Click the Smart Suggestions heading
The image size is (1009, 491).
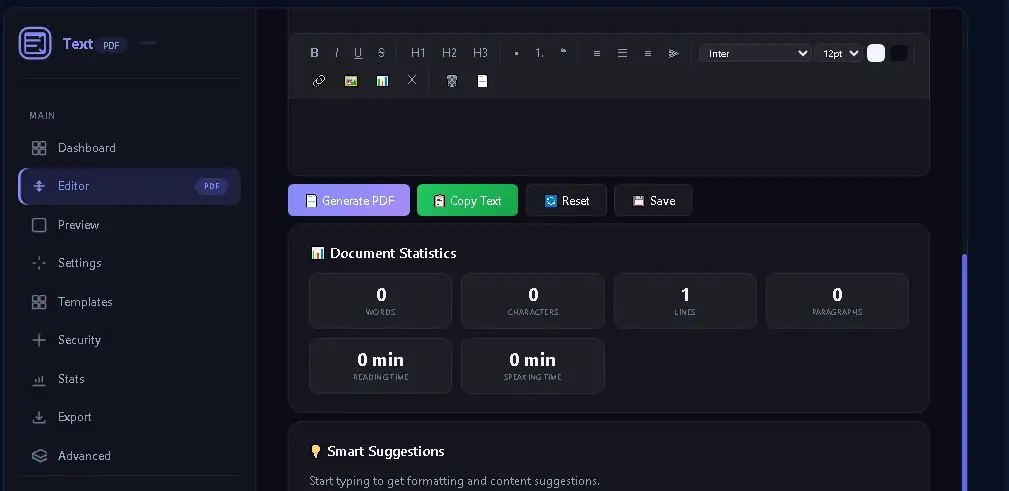[x=377, y=451]
